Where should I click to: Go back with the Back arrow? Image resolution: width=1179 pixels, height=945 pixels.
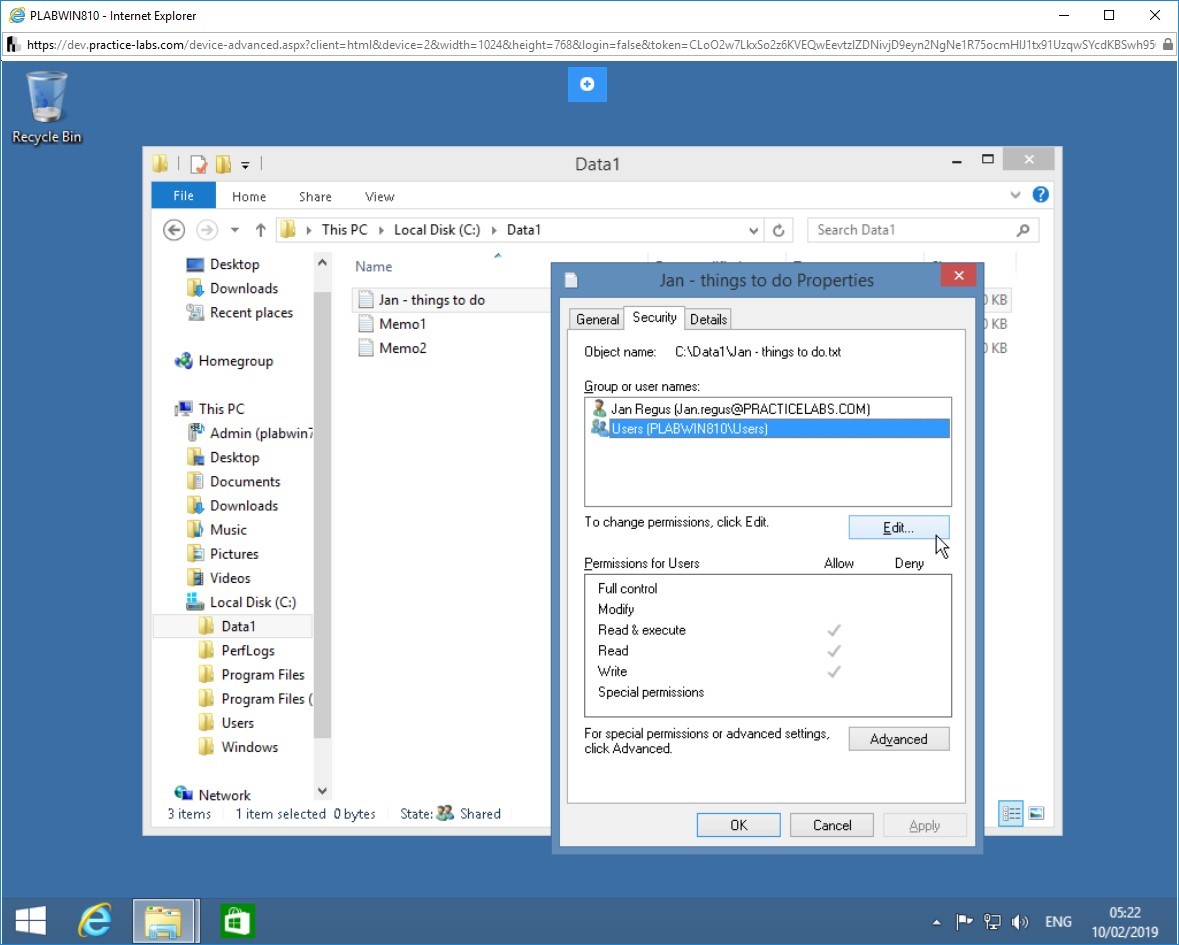coord(174,230)
